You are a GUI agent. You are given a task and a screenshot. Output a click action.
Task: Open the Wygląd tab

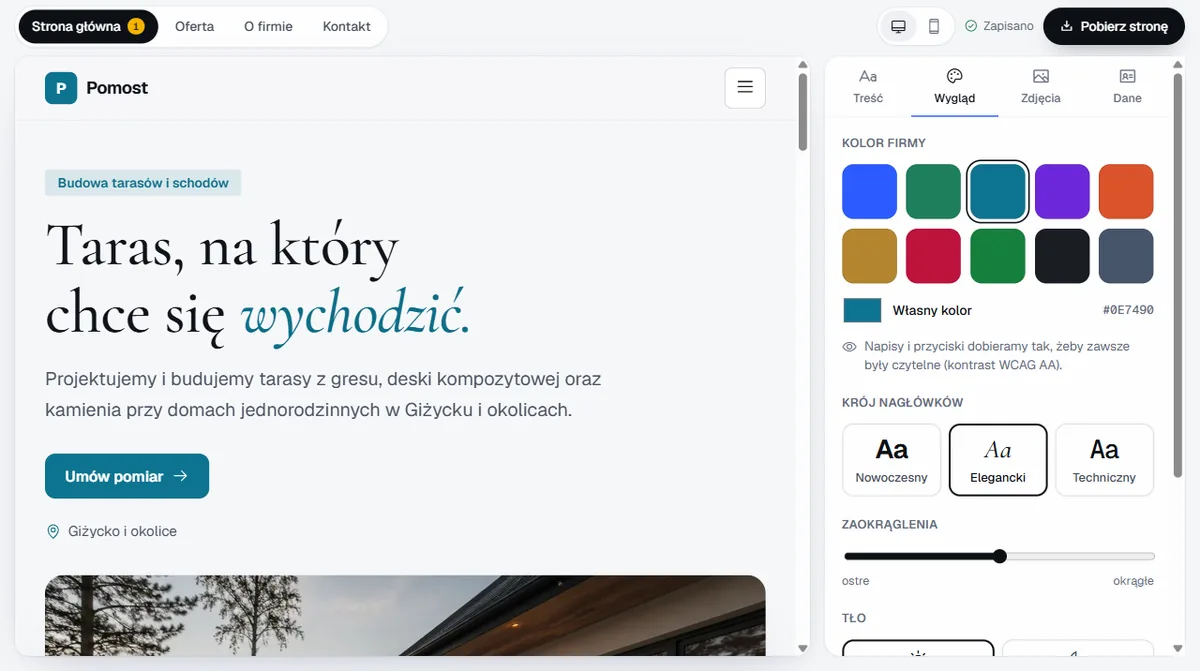954,86
